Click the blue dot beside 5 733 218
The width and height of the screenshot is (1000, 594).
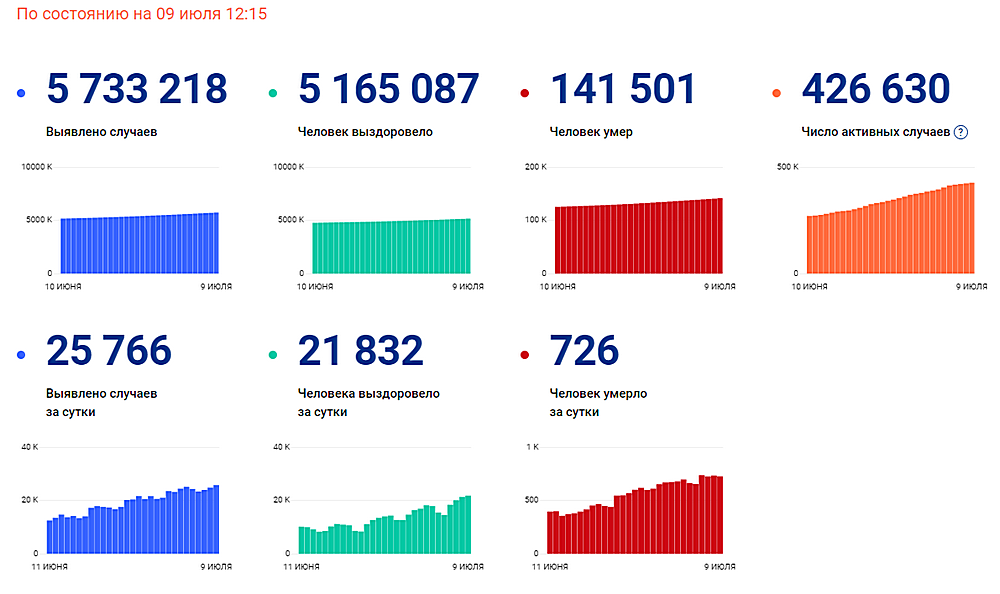coord(21,93)
